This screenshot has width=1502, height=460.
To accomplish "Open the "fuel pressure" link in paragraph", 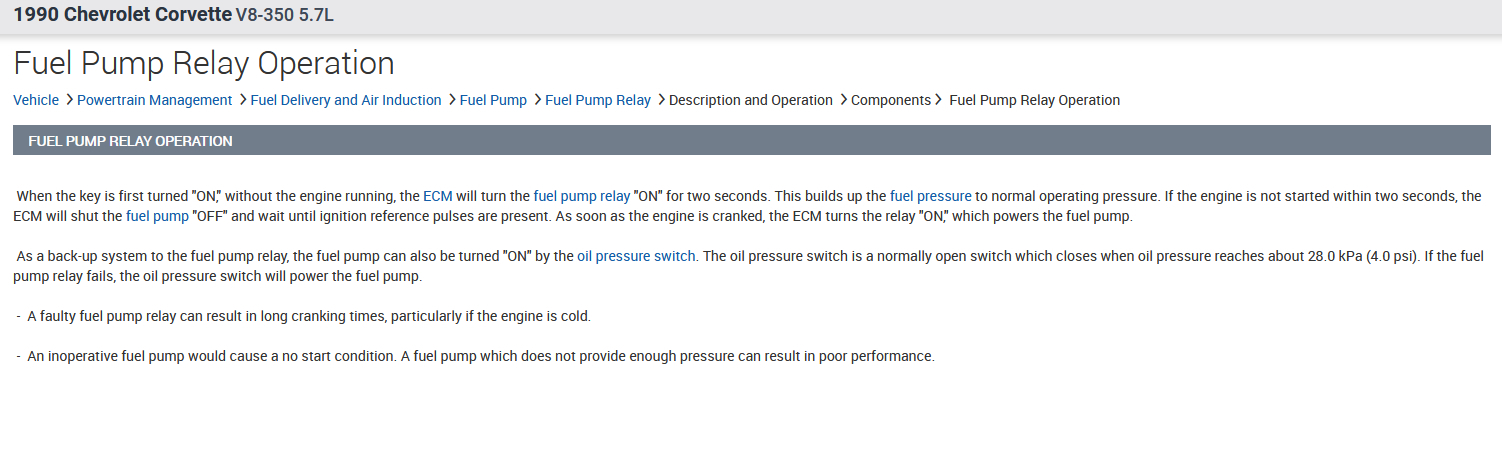I will click(930, 197).
